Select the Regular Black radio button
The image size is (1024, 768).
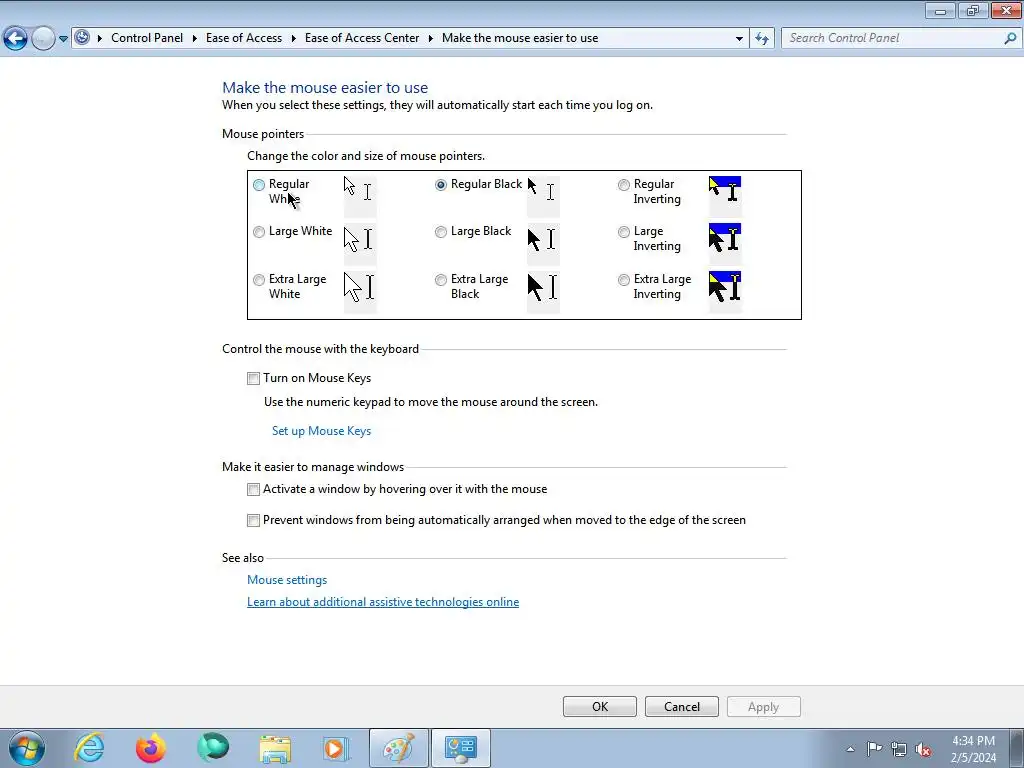(441, 185)
